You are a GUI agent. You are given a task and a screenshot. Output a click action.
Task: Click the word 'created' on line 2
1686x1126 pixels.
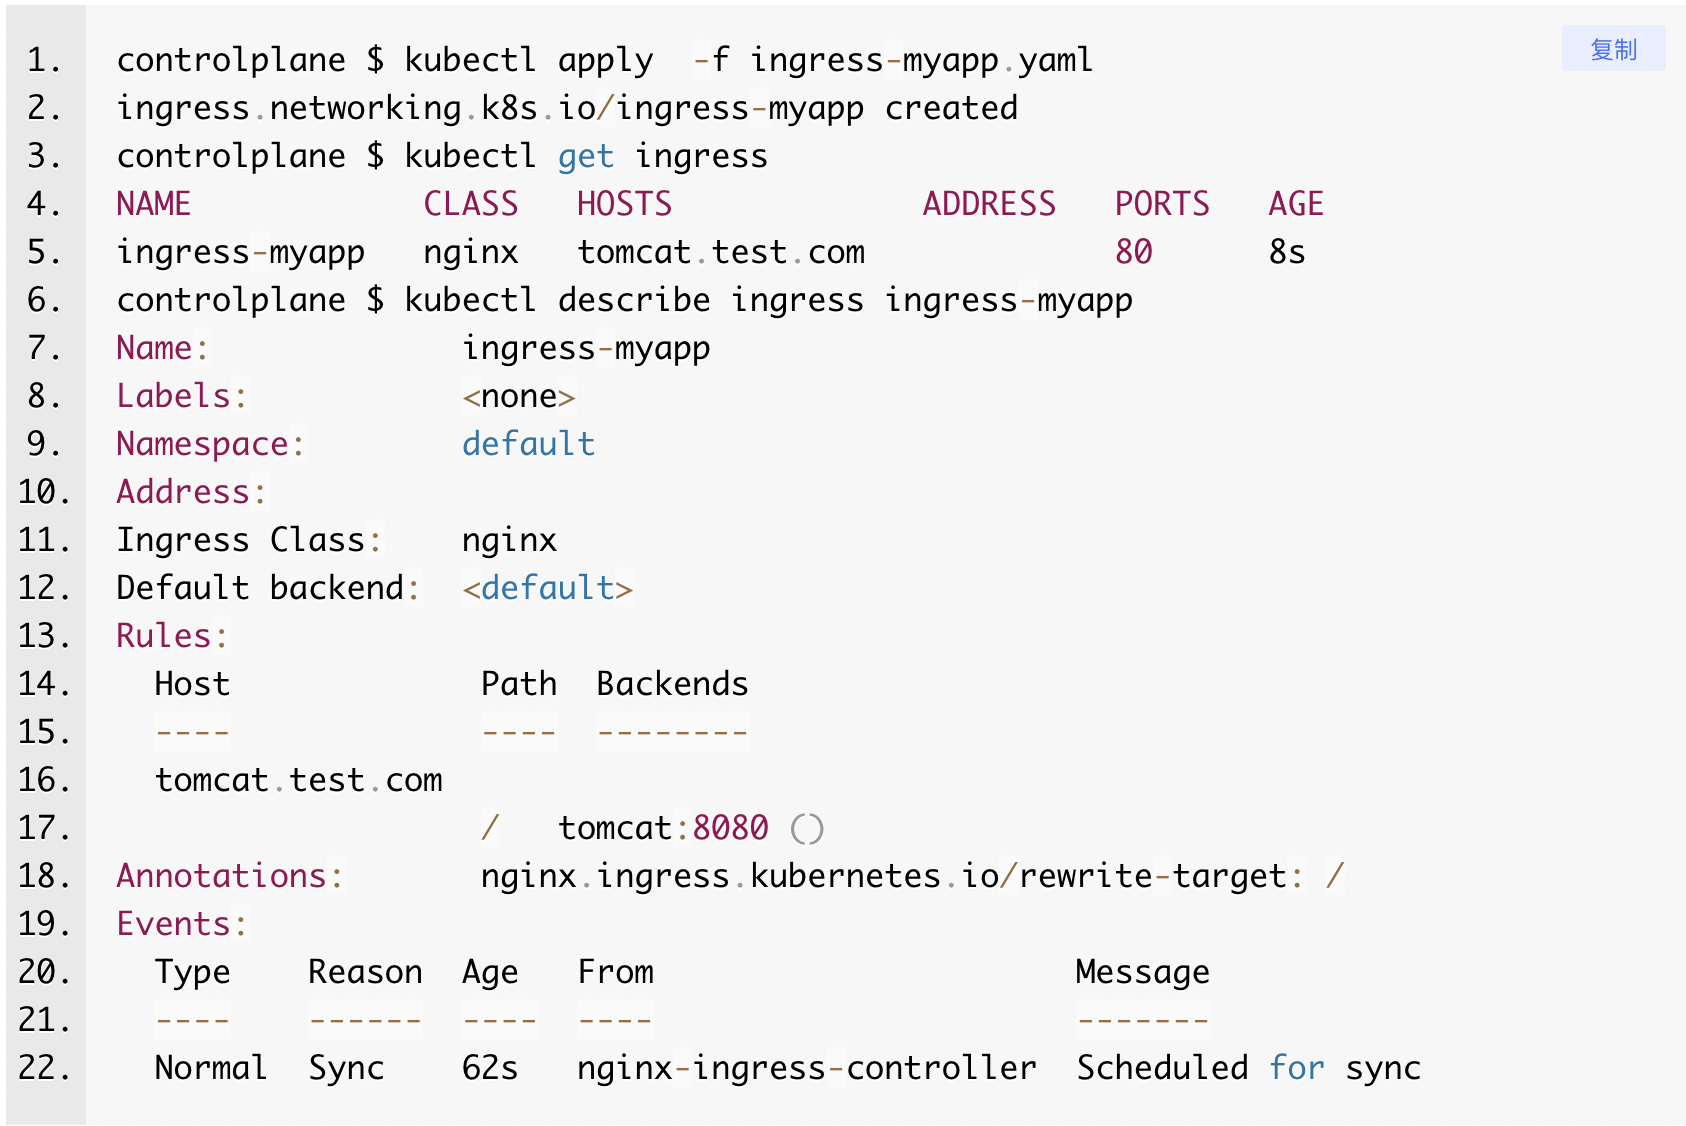coord(950,108)
